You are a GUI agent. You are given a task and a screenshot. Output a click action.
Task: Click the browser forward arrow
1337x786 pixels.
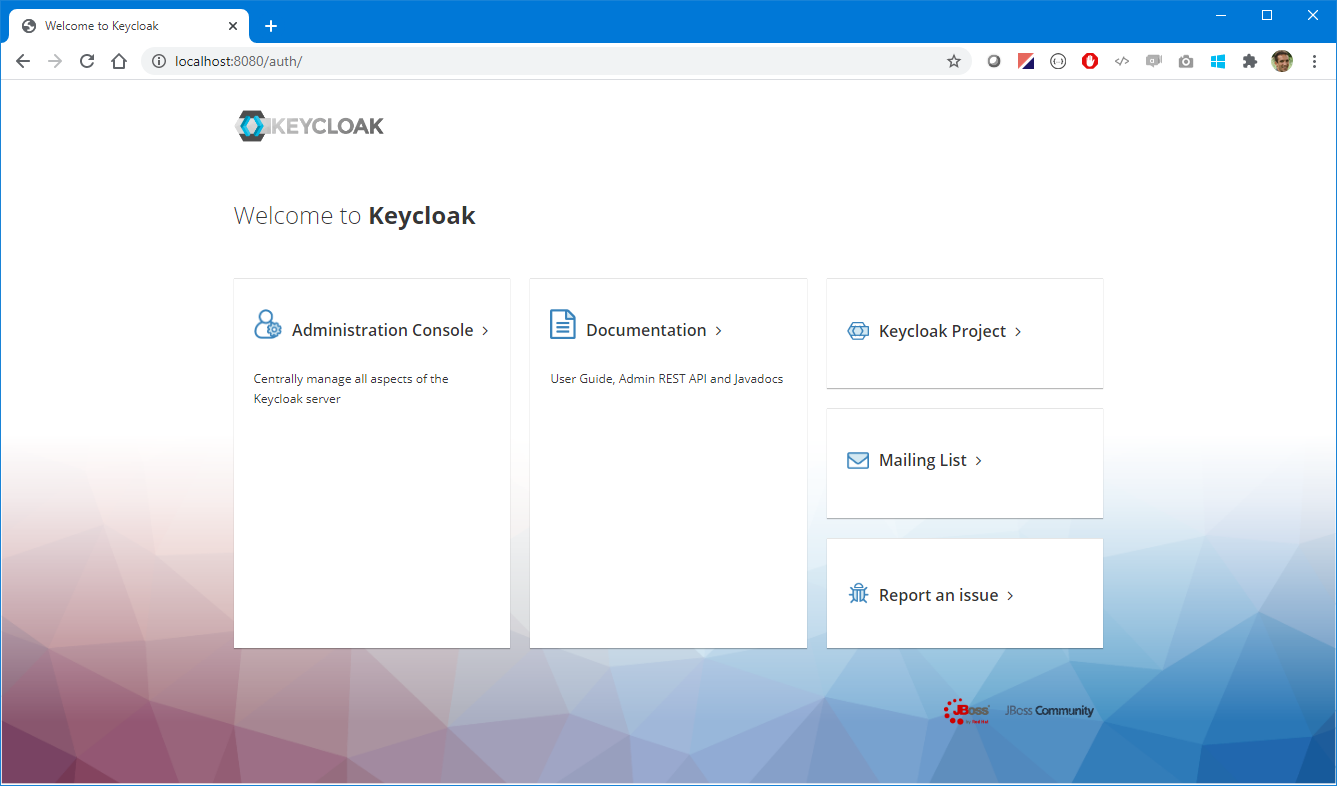pyautogui.click(x=55, y=61)
